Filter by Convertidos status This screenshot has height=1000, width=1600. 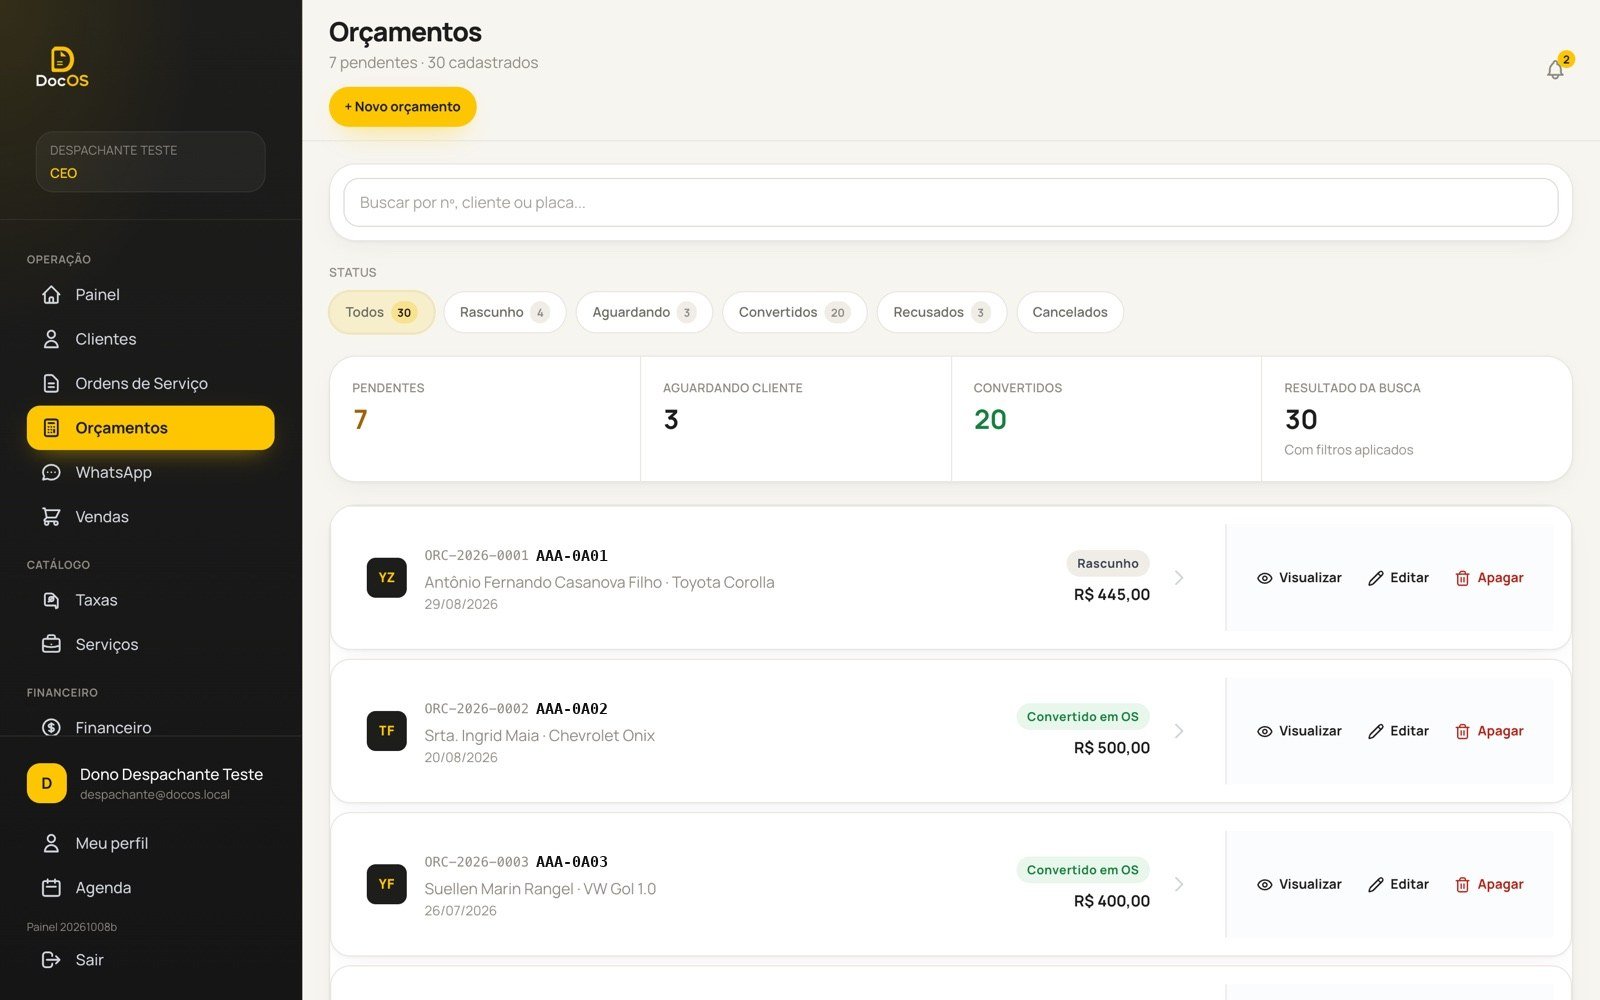click(794, 312)
